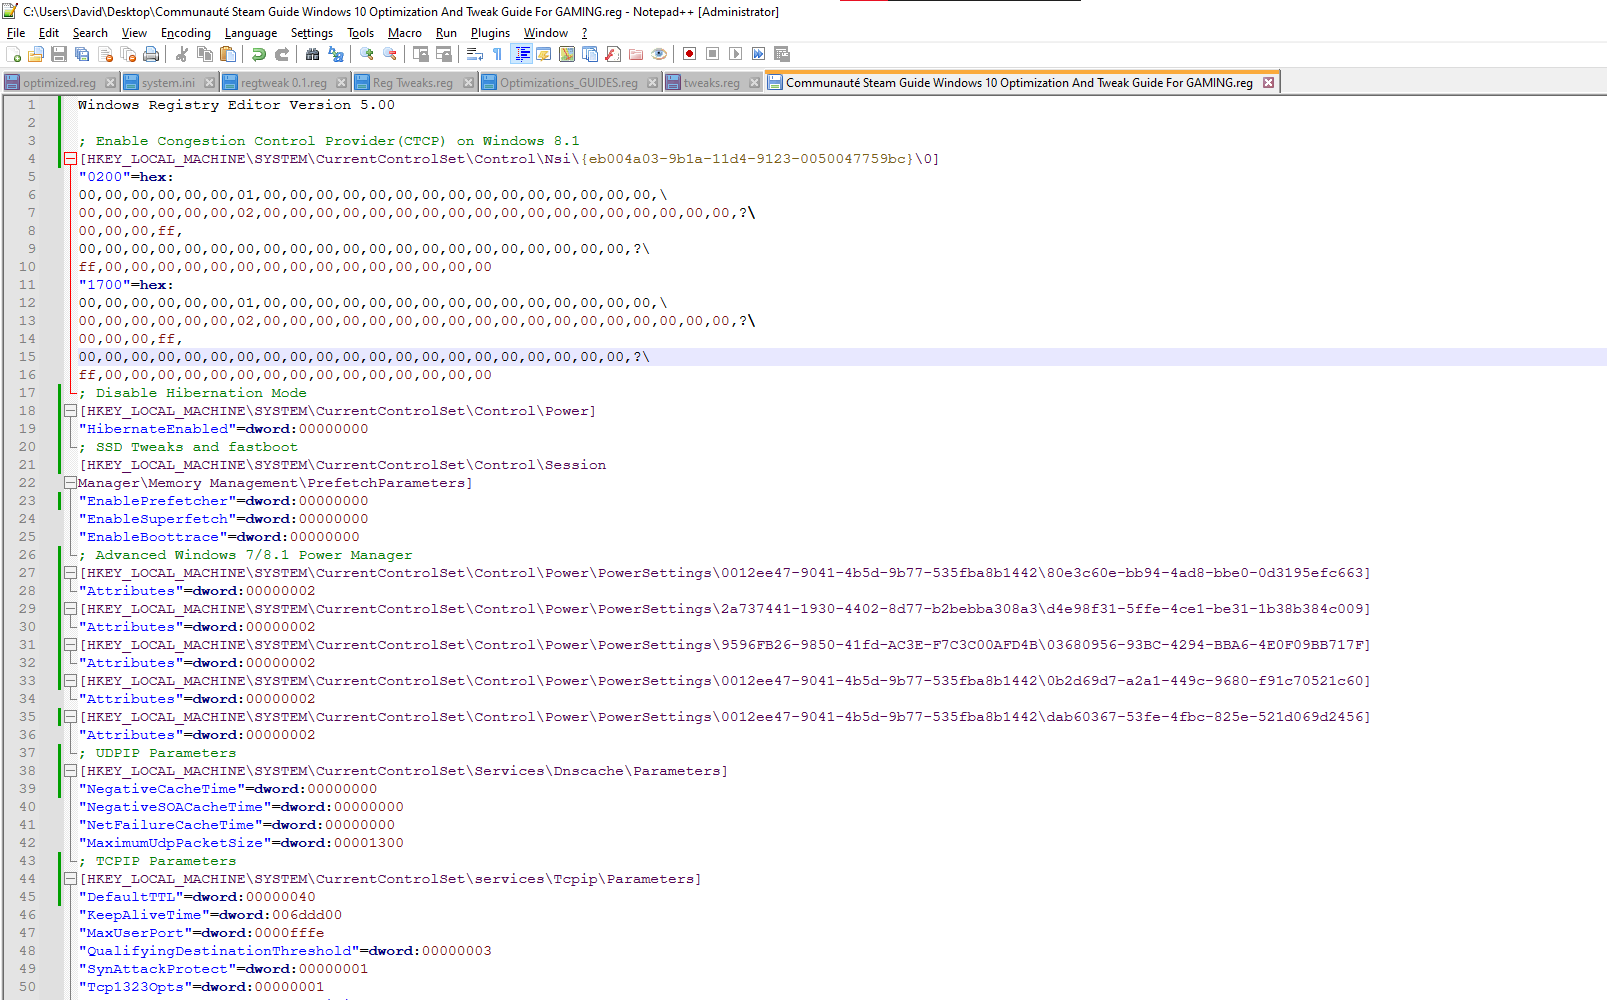The width and height of the screenshot is (1607, 1000).
Task: Open the Plugins menu
Action: pyautogui.click(x=491, y=33)
